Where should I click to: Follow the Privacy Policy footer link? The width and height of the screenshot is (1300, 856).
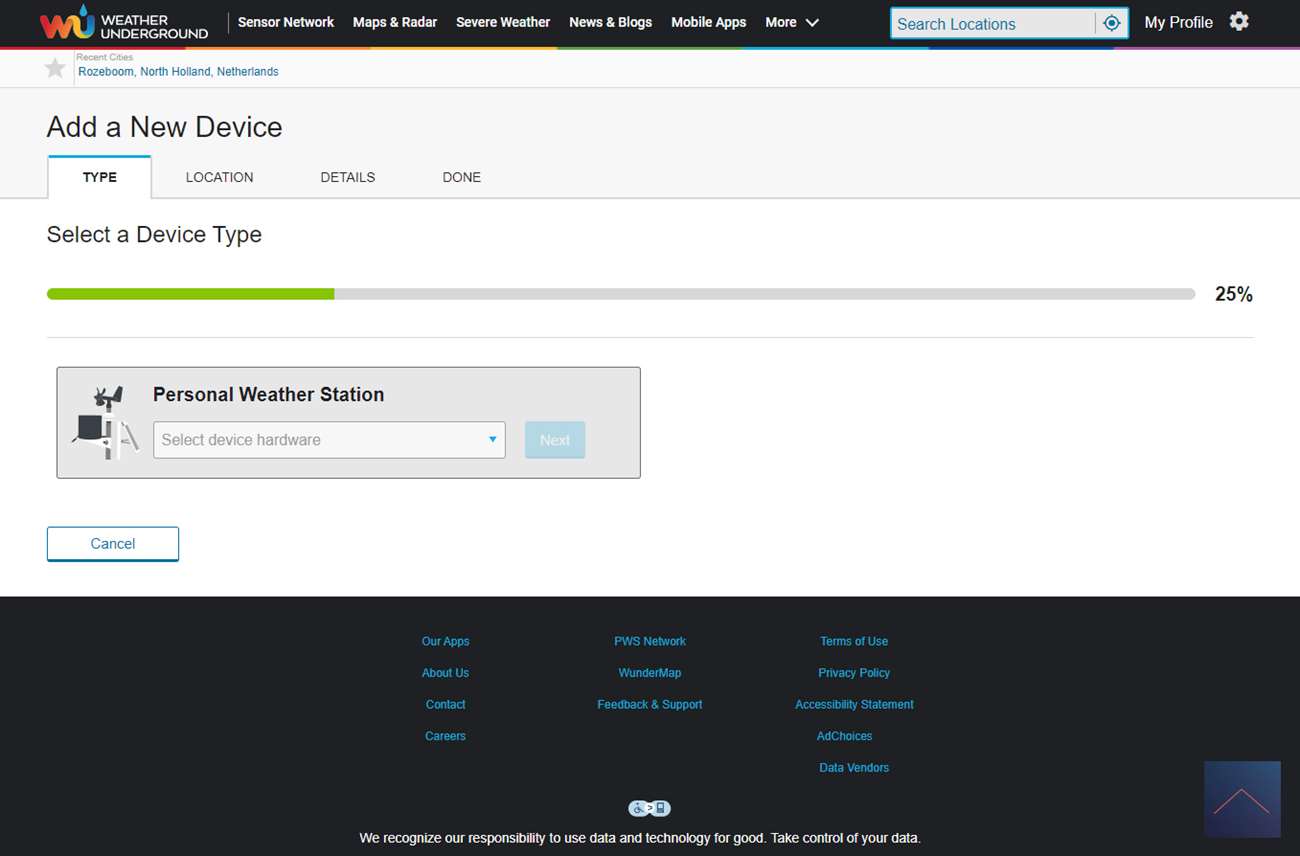(x=853, y=673)
